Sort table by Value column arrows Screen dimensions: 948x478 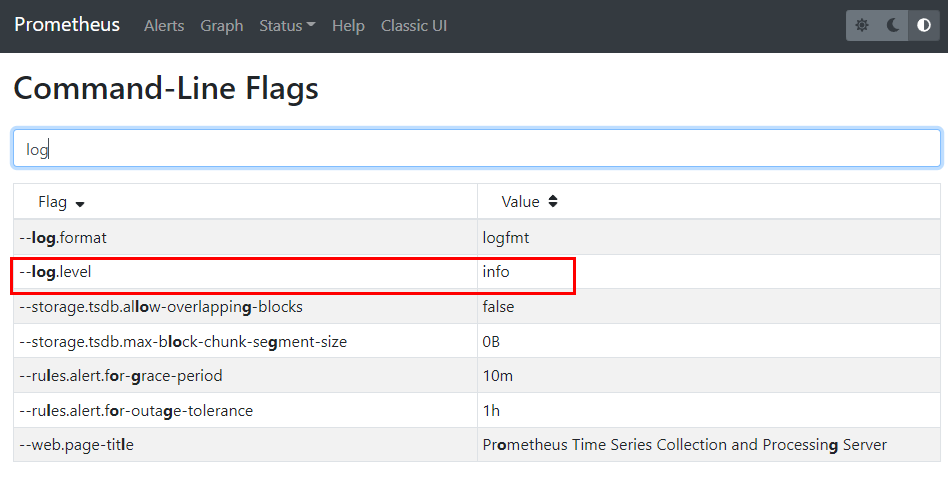[x=553, y=202]
